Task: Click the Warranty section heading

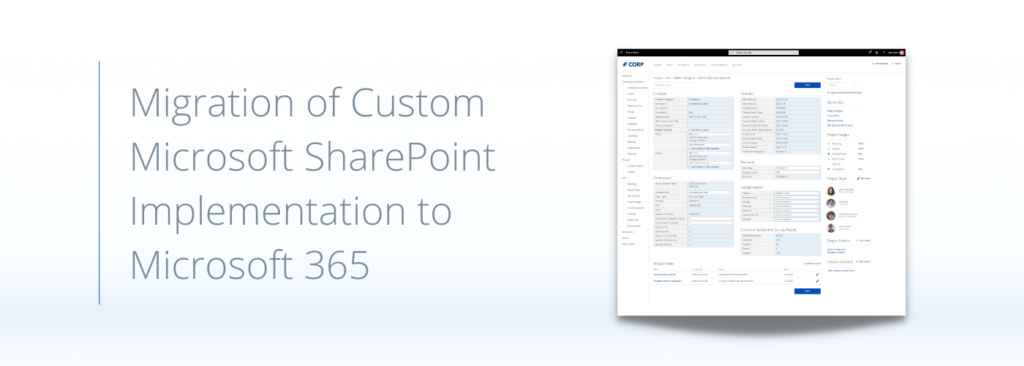Action: tap(747, 162)
